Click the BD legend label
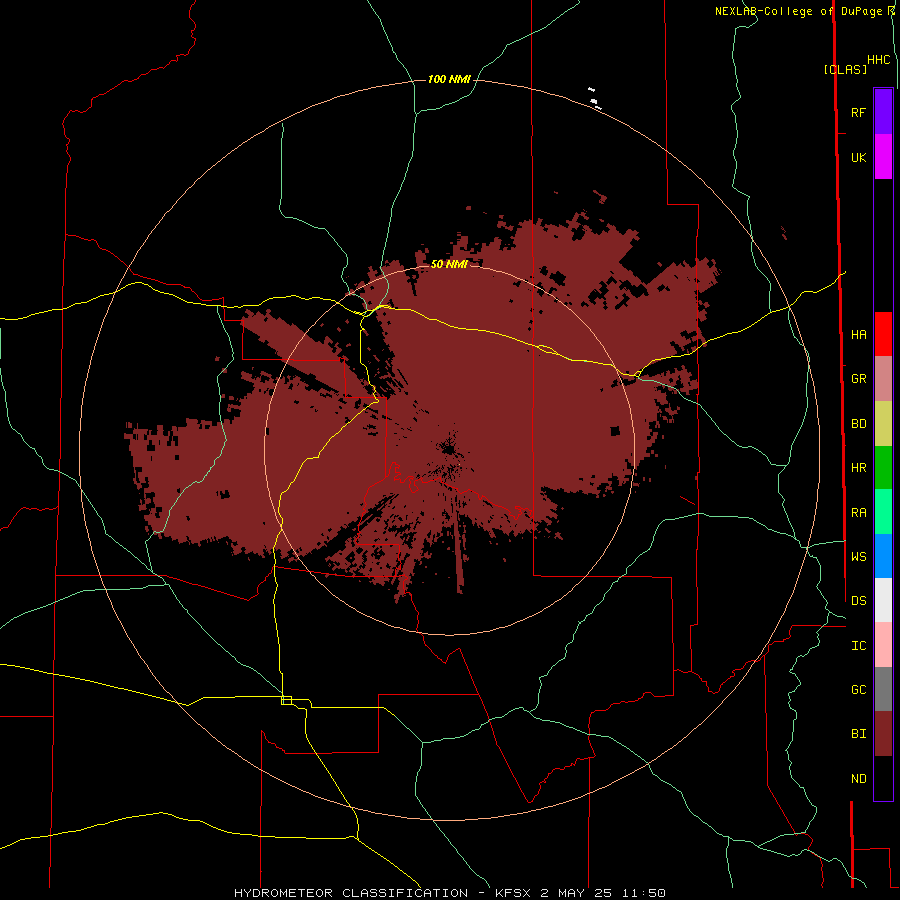 [x=858, y=424]
